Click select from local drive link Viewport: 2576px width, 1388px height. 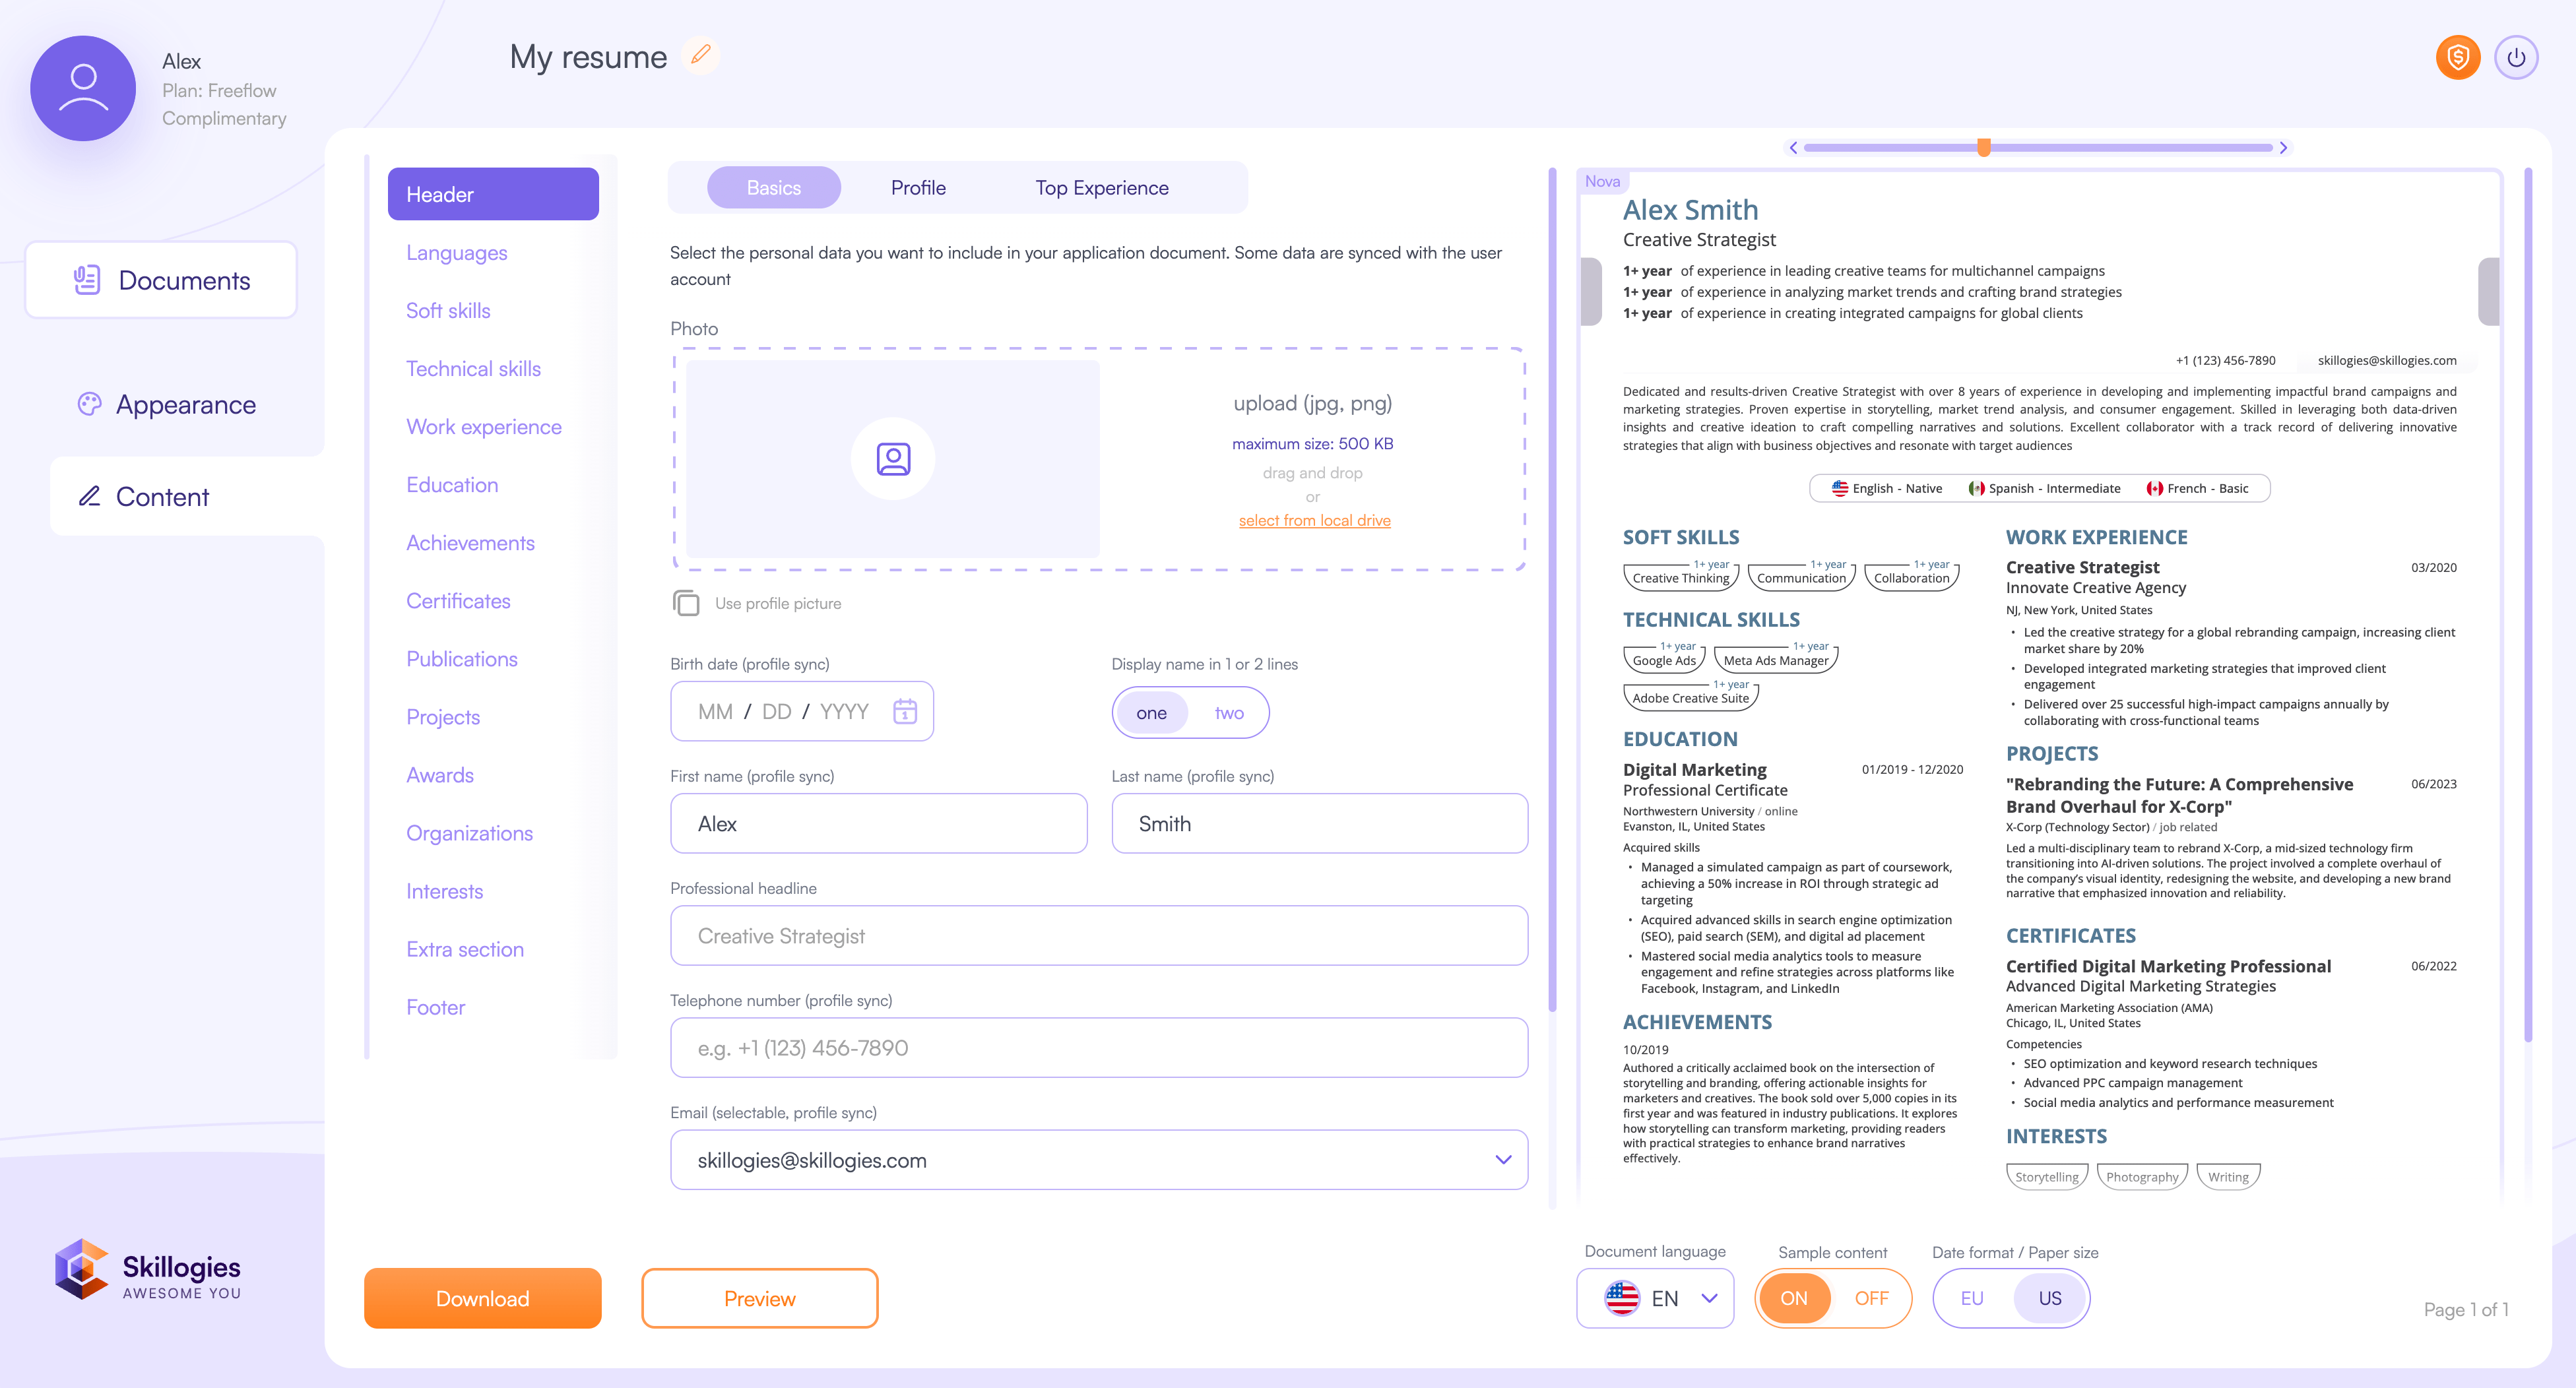[x=1314, y=520]
